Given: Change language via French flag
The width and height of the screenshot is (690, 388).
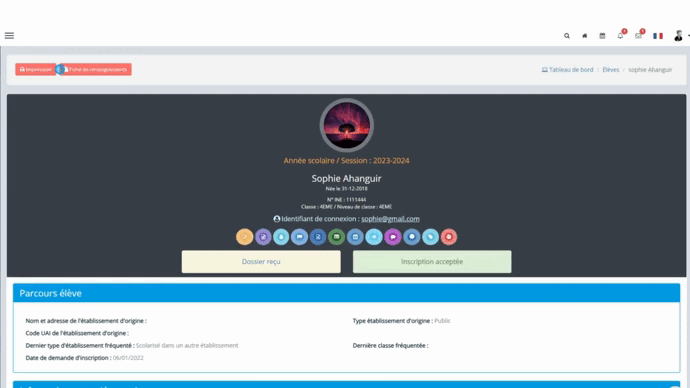Looking at the screenshot, I should coord(658,36).
